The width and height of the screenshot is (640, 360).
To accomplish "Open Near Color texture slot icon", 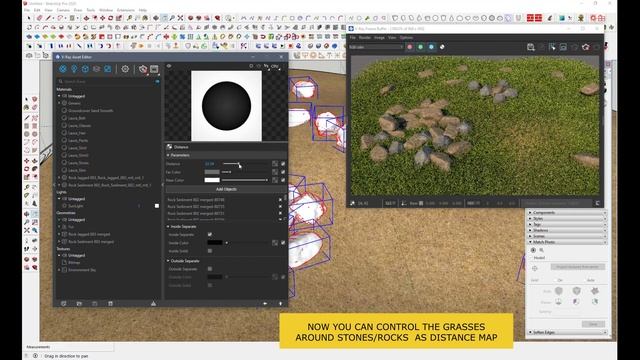I will (275, 180).
